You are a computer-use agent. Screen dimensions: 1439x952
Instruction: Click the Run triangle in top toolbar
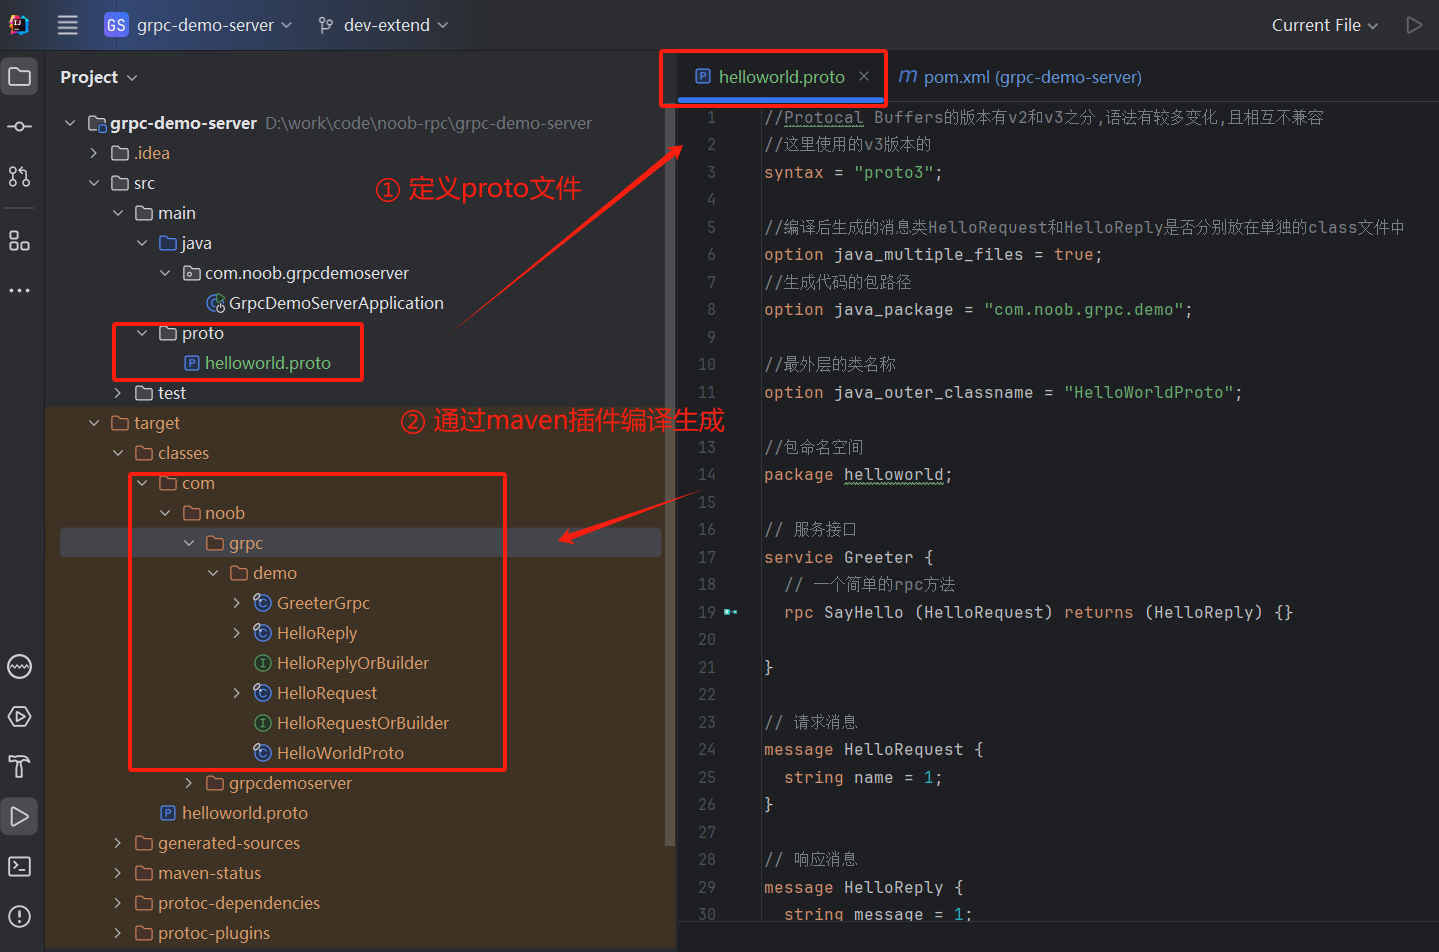pos(1414,25)
